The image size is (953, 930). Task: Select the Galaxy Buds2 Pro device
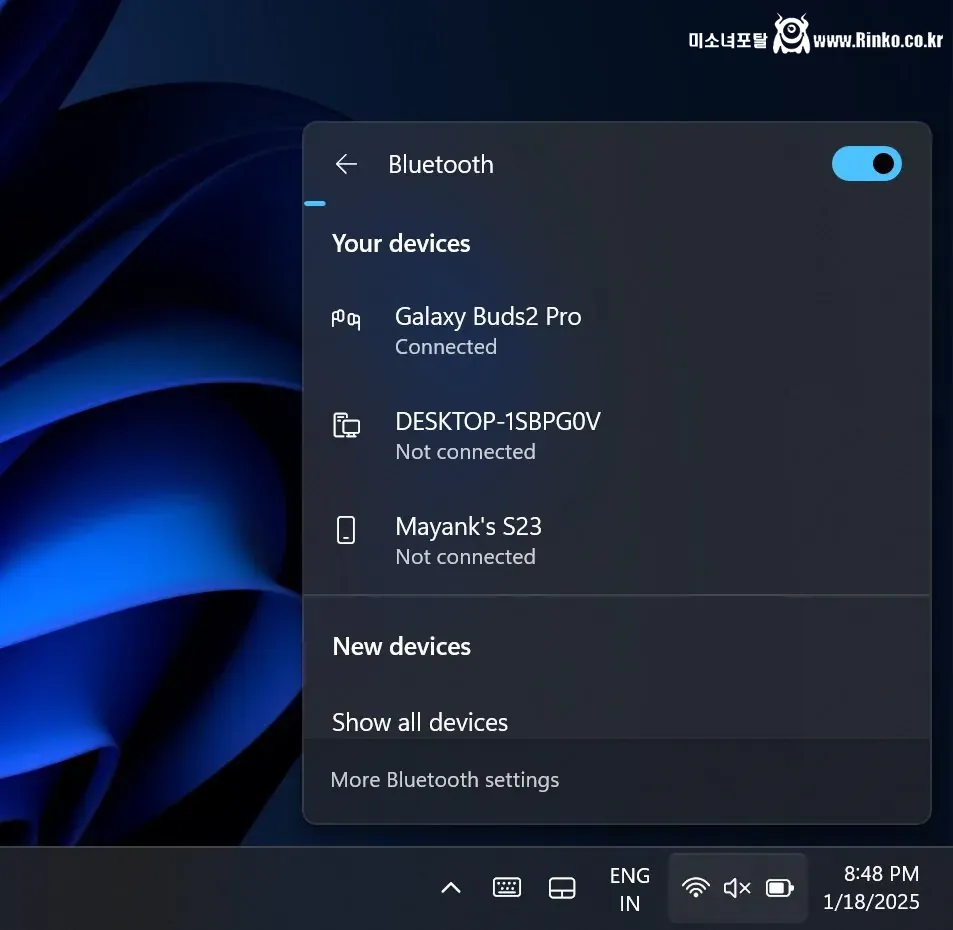[488, 330]
